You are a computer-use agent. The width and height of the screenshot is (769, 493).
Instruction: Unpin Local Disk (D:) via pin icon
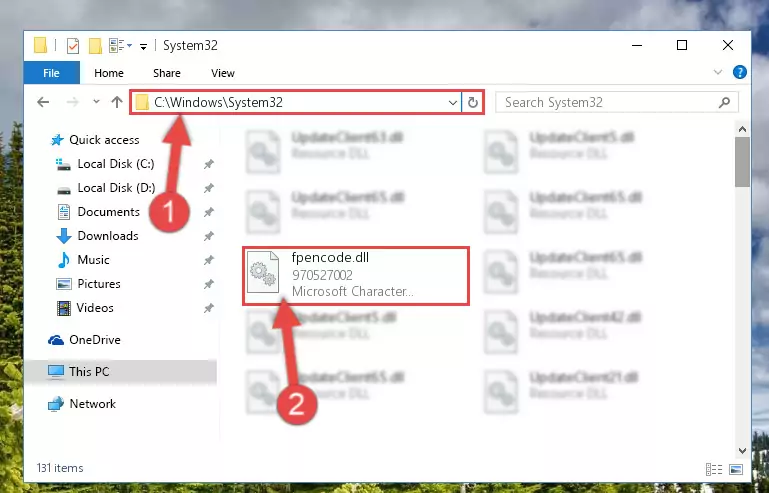point(209,188)
